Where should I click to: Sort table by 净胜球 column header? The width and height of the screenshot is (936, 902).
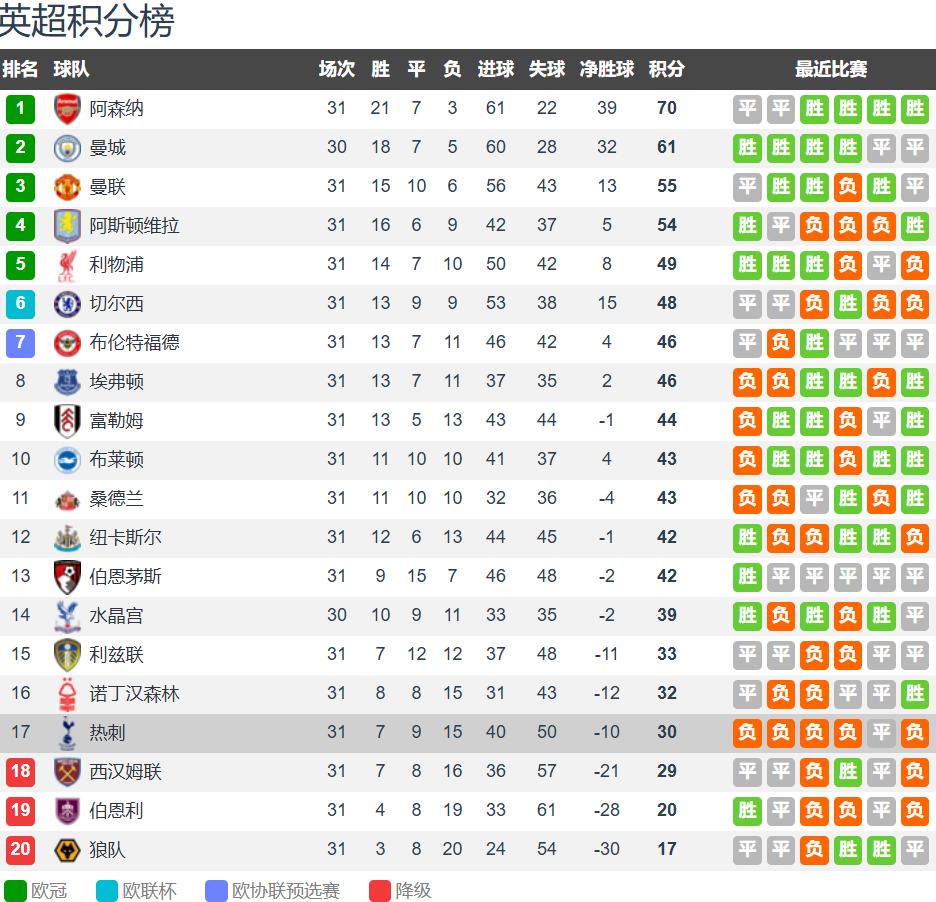point(607,69)
